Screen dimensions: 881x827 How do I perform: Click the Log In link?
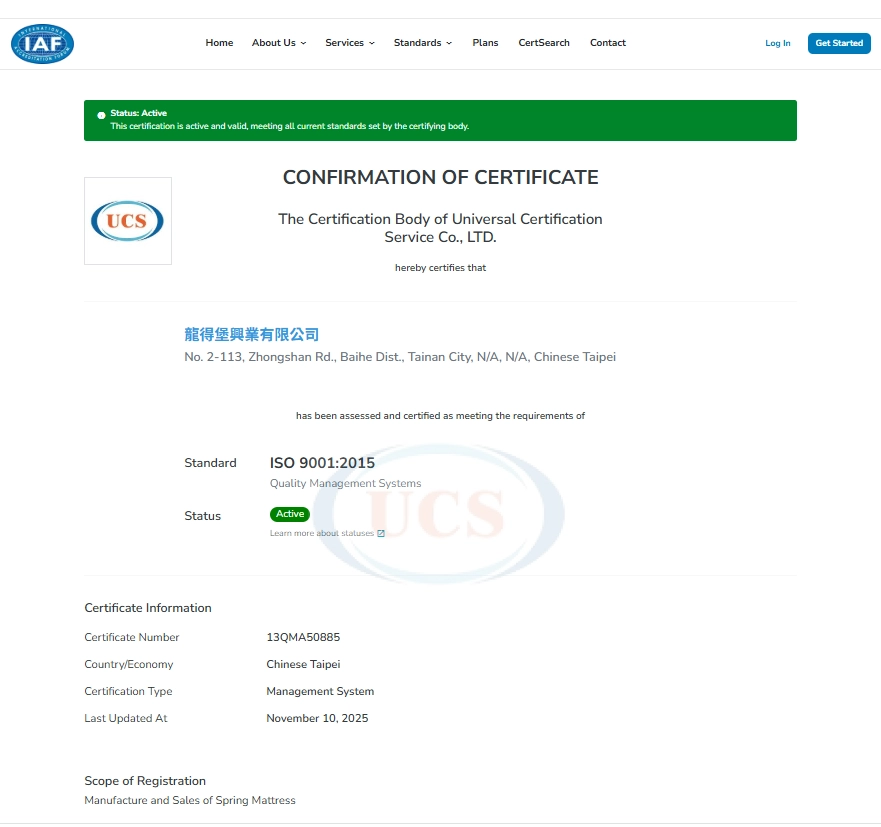click(778, 43)
